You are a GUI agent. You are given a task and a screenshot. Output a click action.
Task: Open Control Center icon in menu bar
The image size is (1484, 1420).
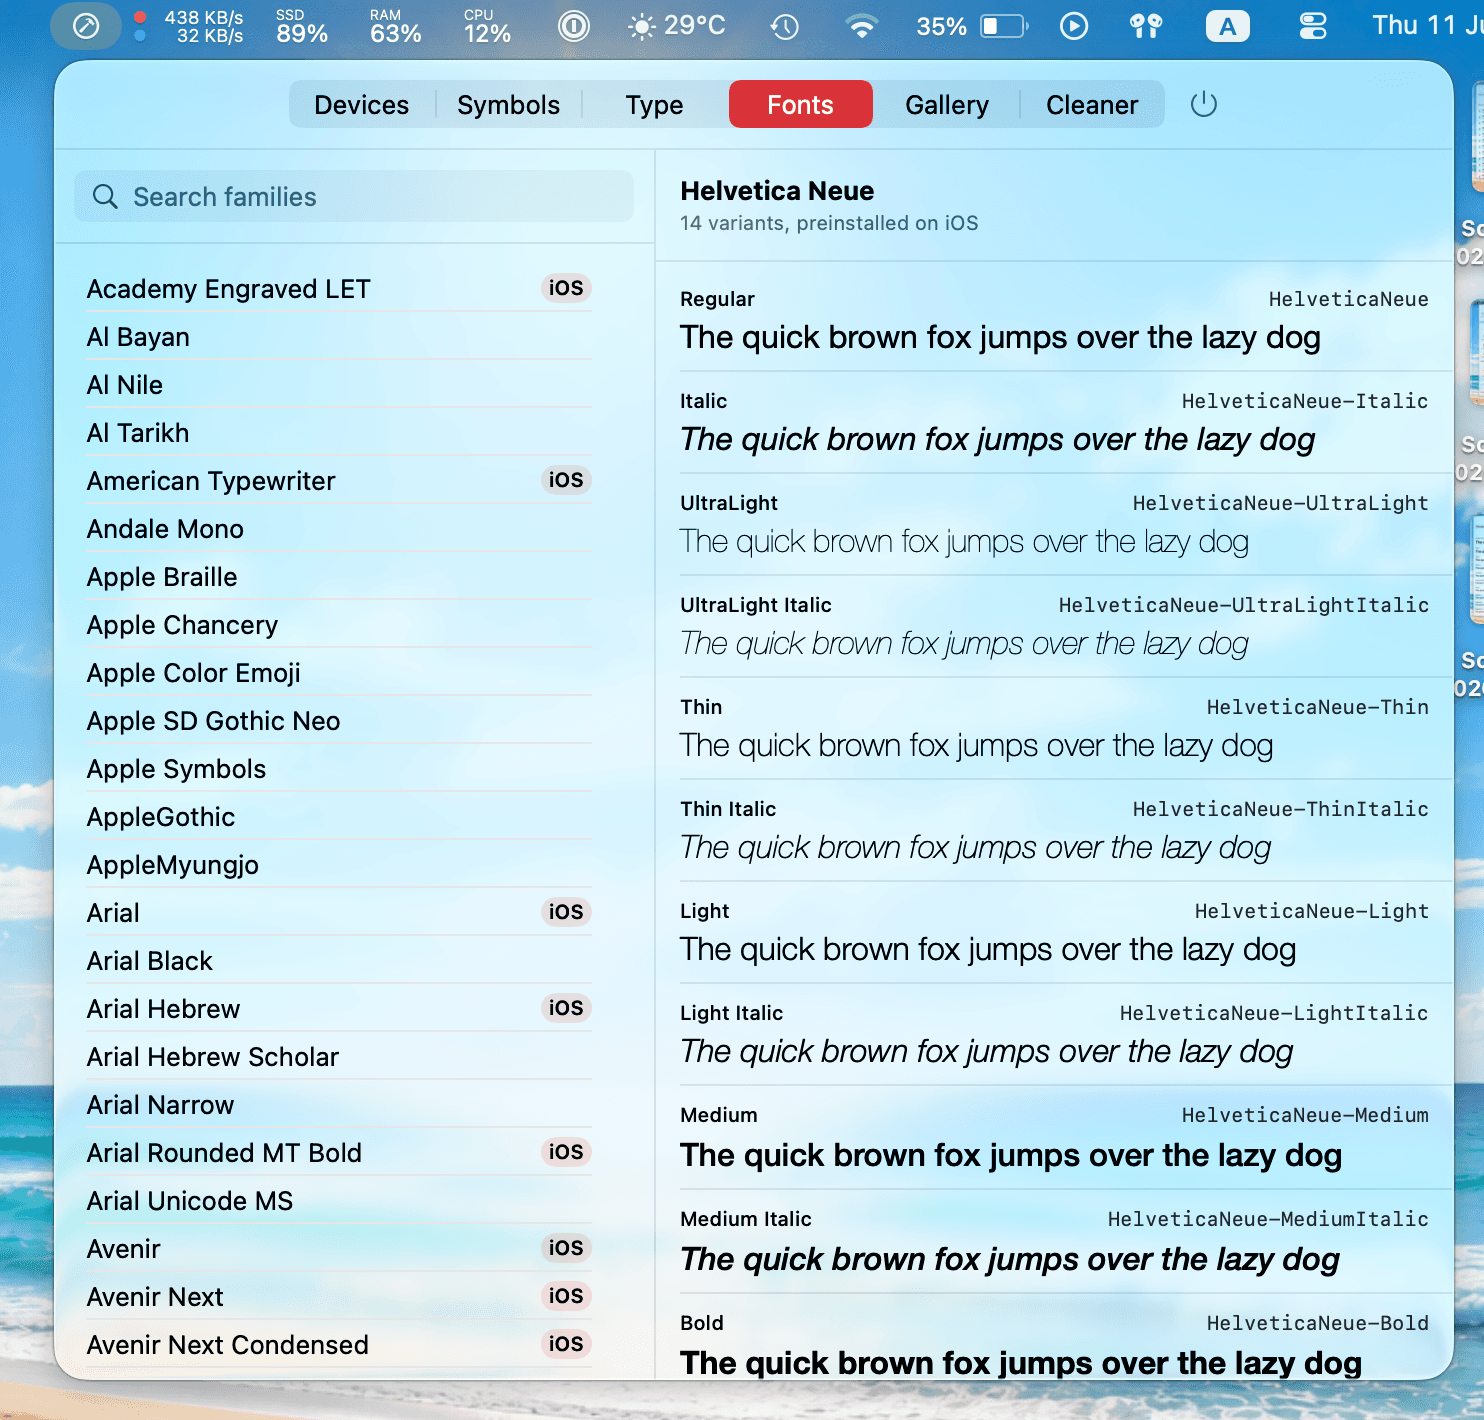1313,26
